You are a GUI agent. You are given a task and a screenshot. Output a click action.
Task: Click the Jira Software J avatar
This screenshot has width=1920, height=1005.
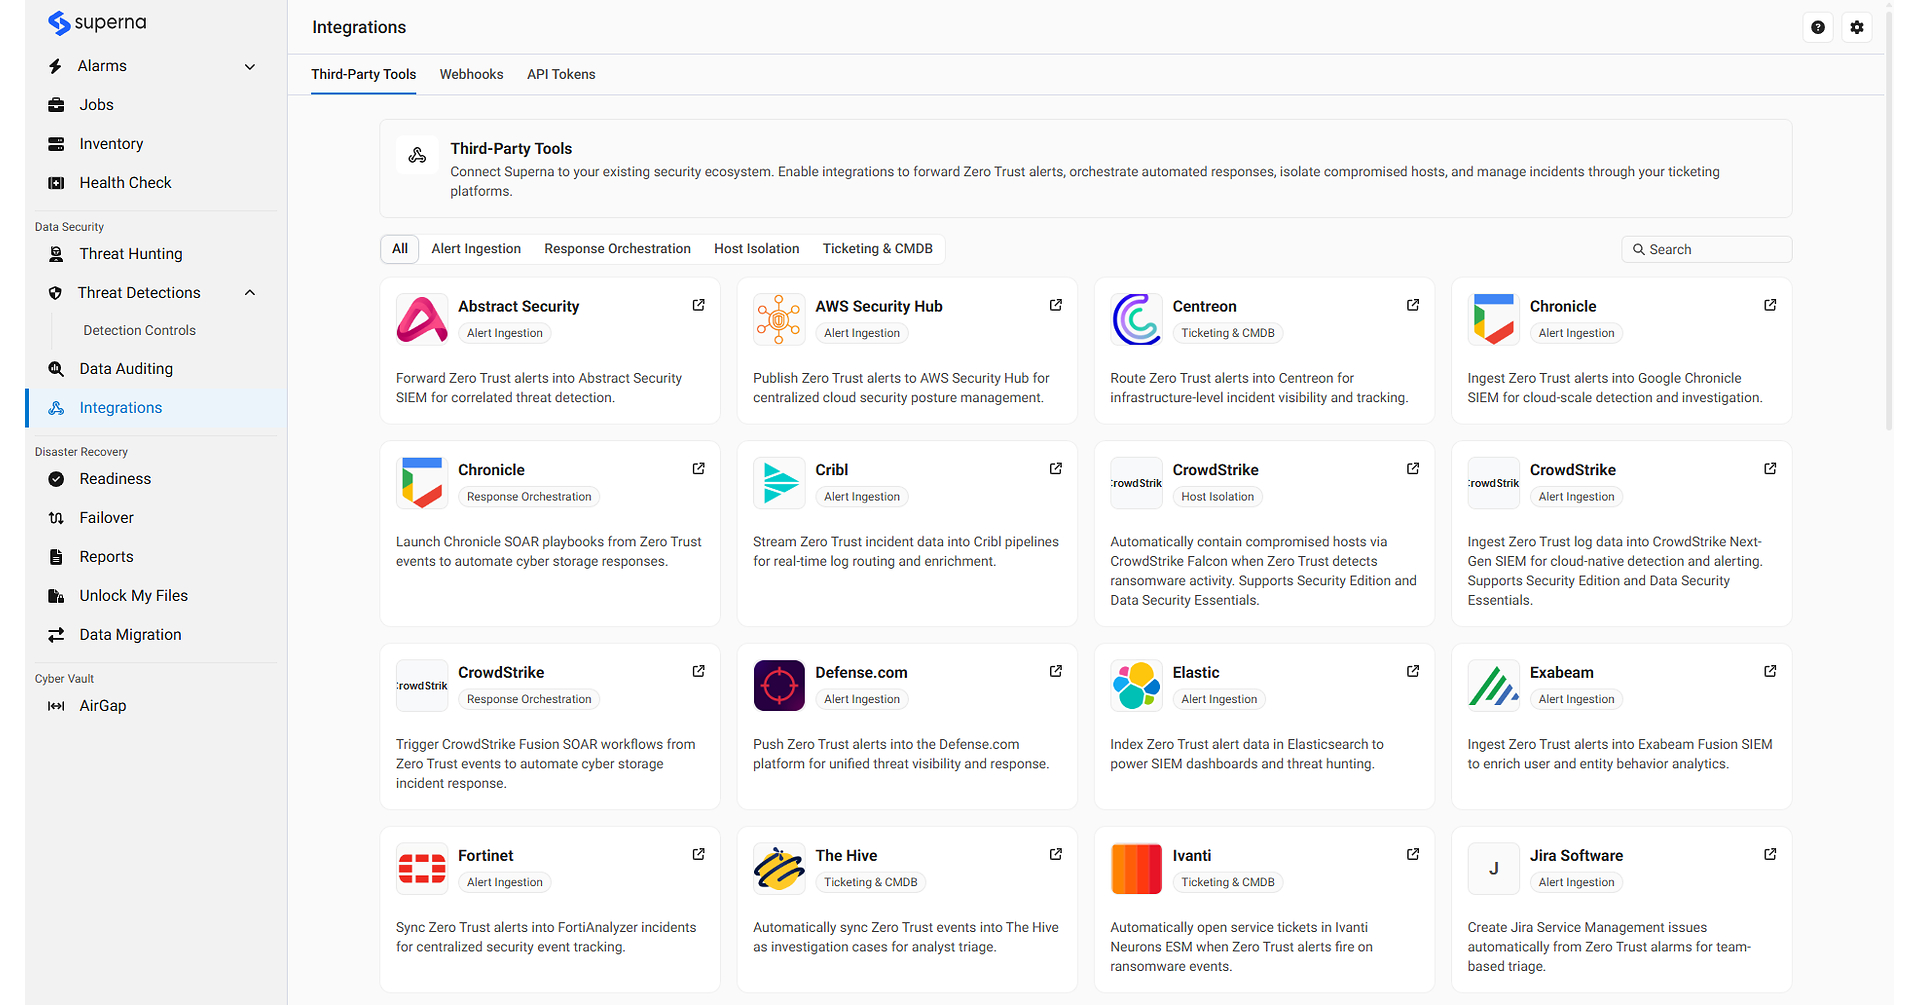coord(1493,869)
